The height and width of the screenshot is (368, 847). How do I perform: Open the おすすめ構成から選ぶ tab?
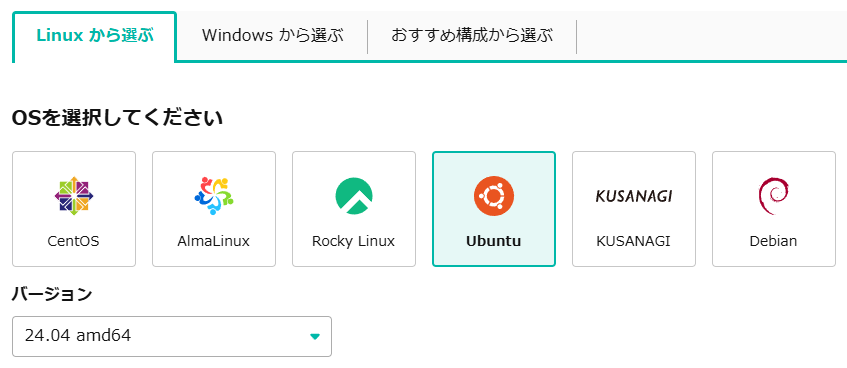pyautogui.click(x=472, y=36)
